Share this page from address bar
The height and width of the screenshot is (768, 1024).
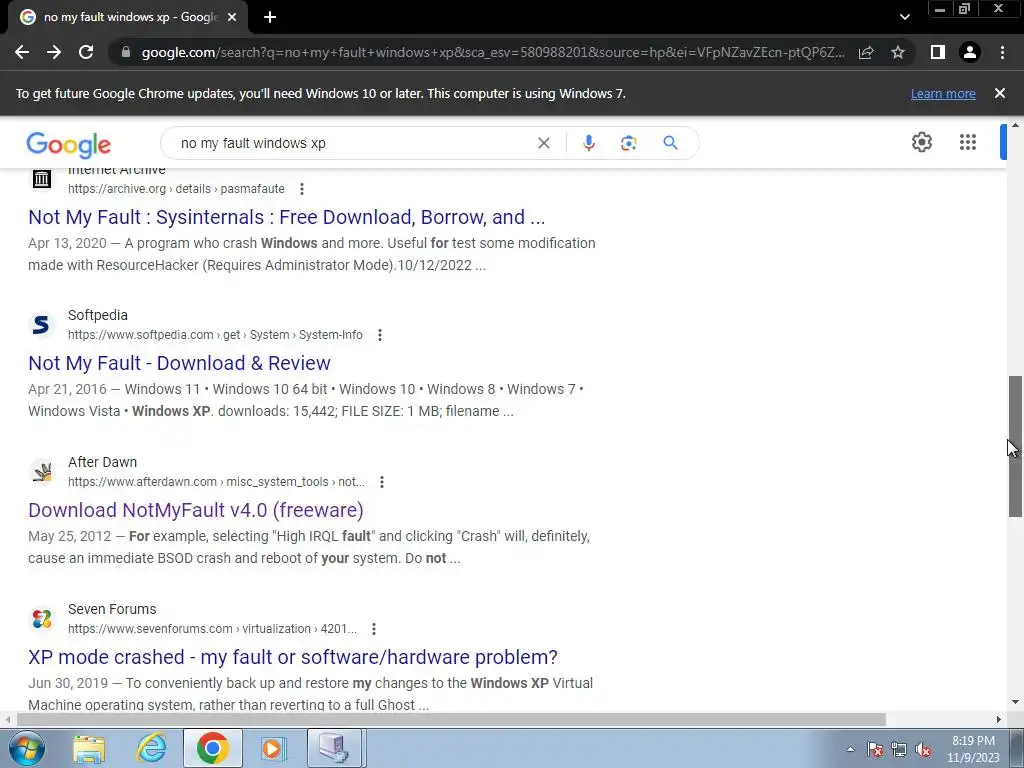pyautogui.click(x=866, y=52)
